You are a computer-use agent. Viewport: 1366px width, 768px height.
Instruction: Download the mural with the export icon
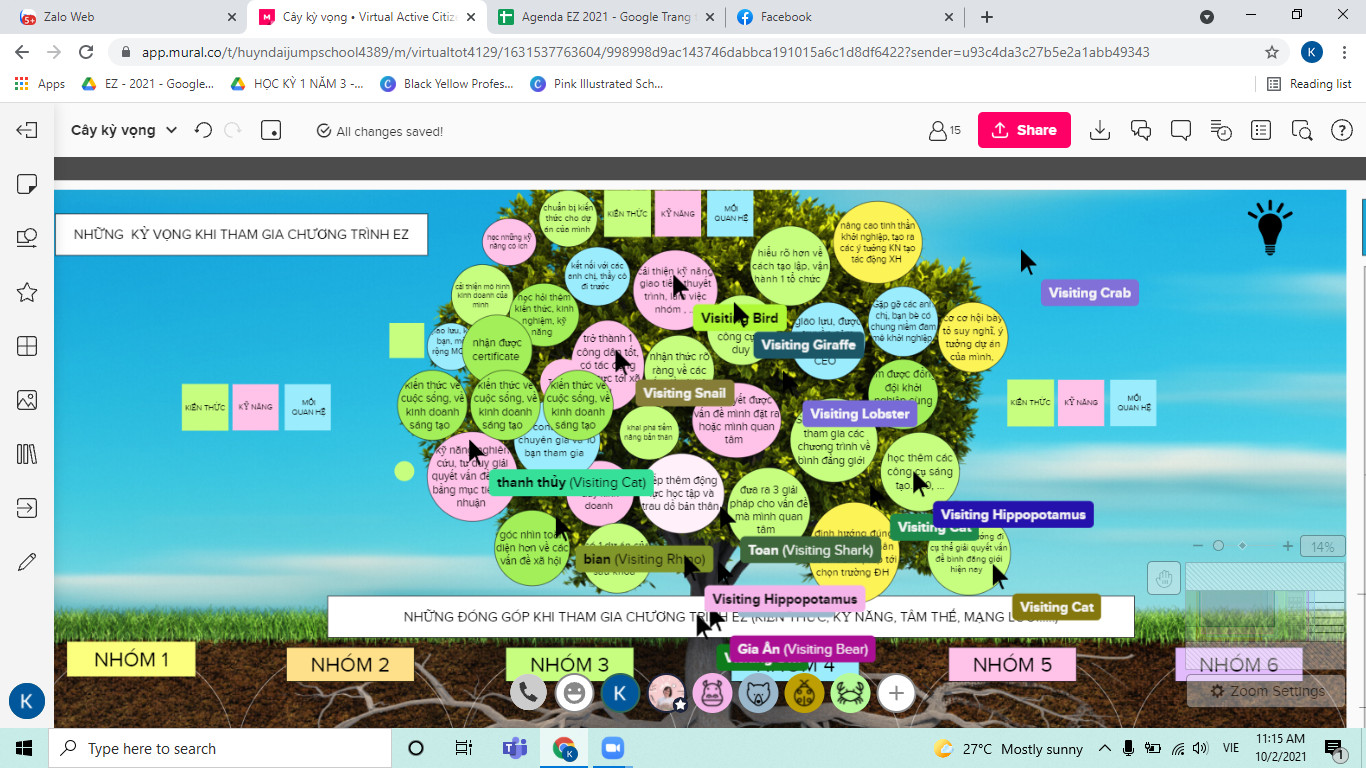pyautogui.click(x=1100, y=130)
